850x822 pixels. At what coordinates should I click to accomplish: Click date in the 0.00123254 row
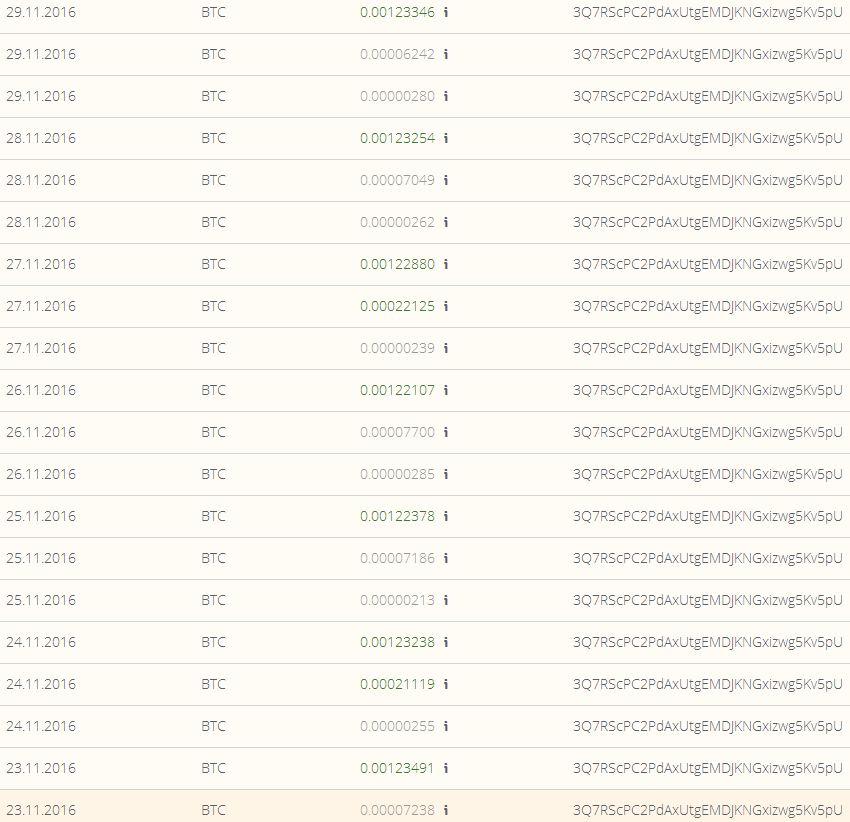tap(41, 138)
